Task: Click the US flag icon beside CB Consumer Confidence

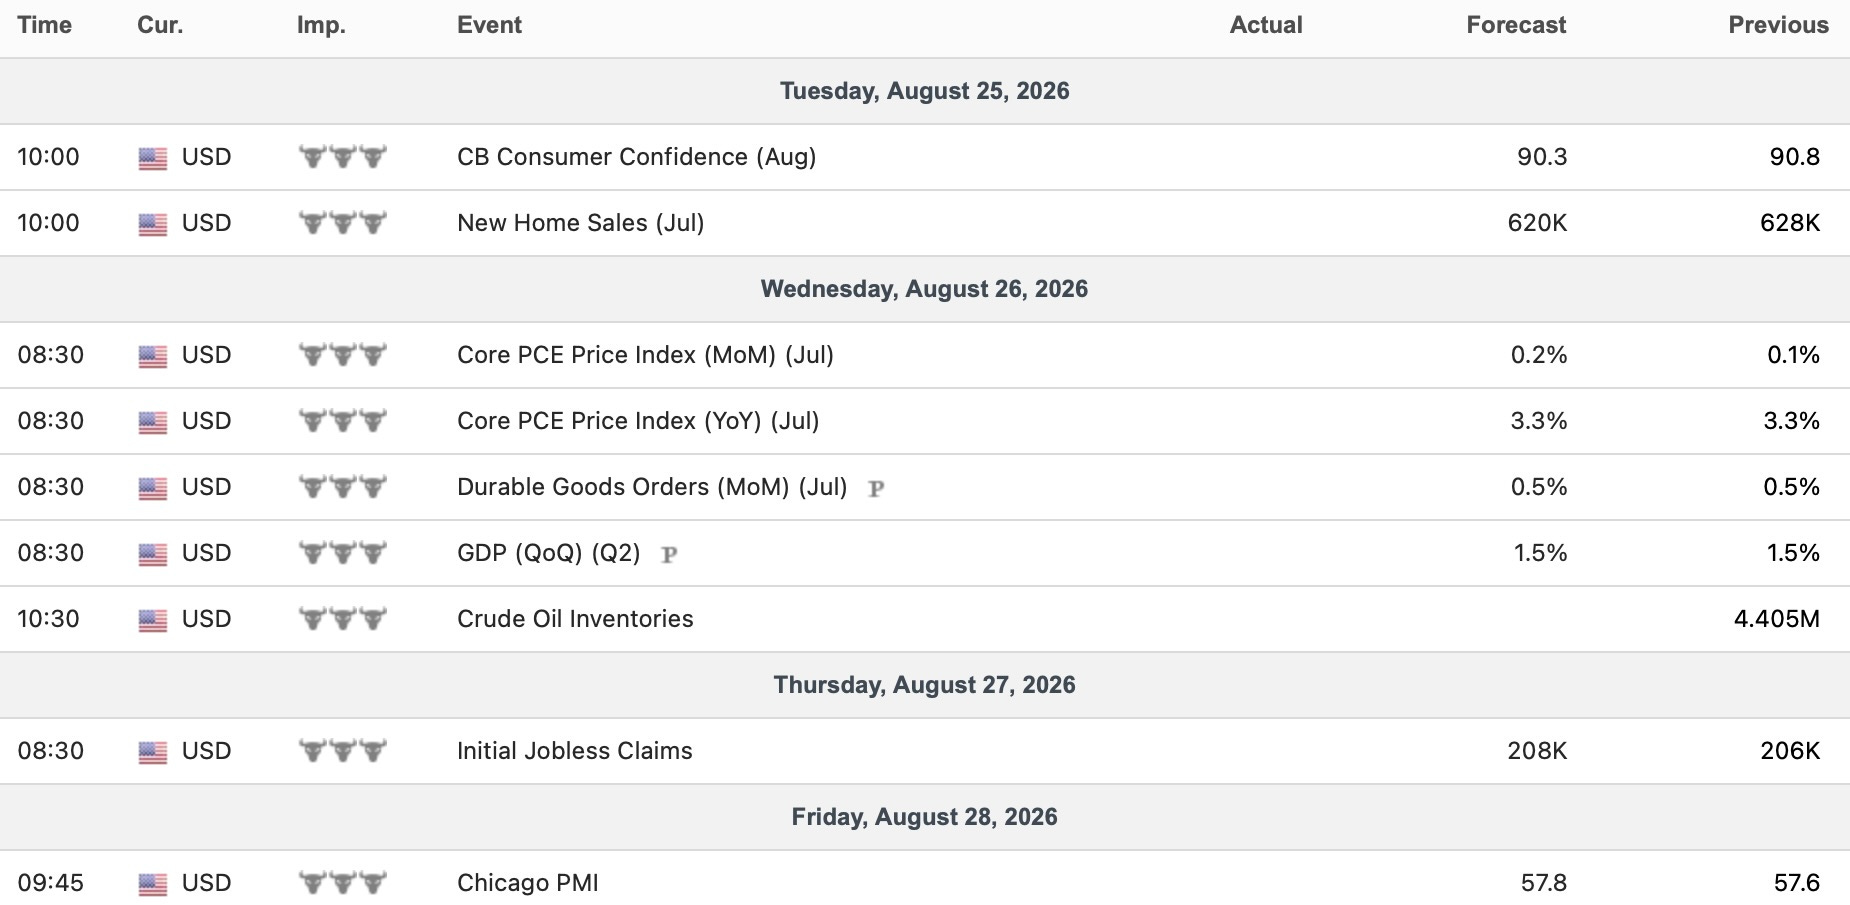Action: [153, 158]
